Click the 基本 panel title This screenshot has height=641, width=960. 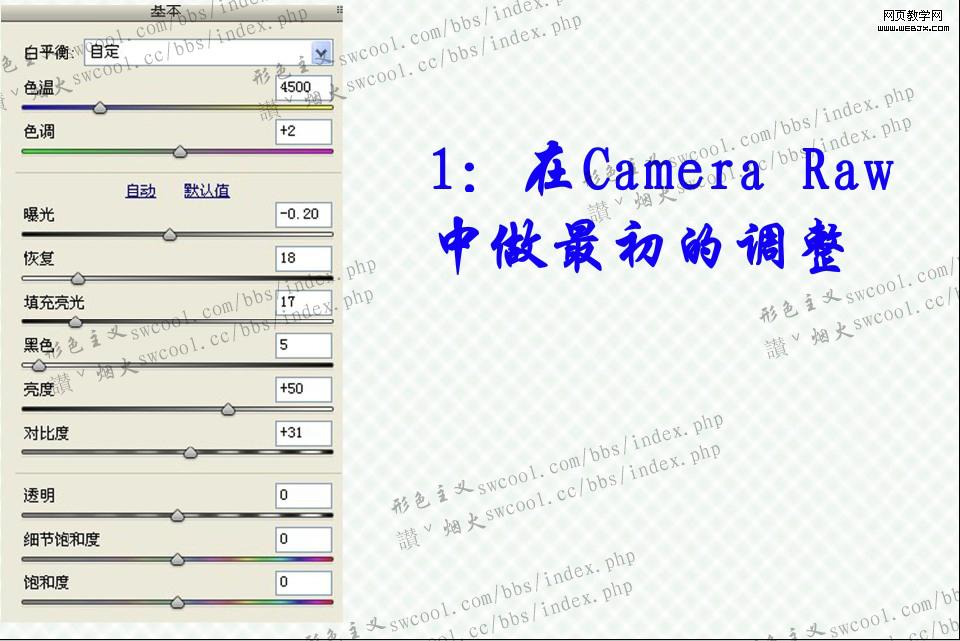166,11
